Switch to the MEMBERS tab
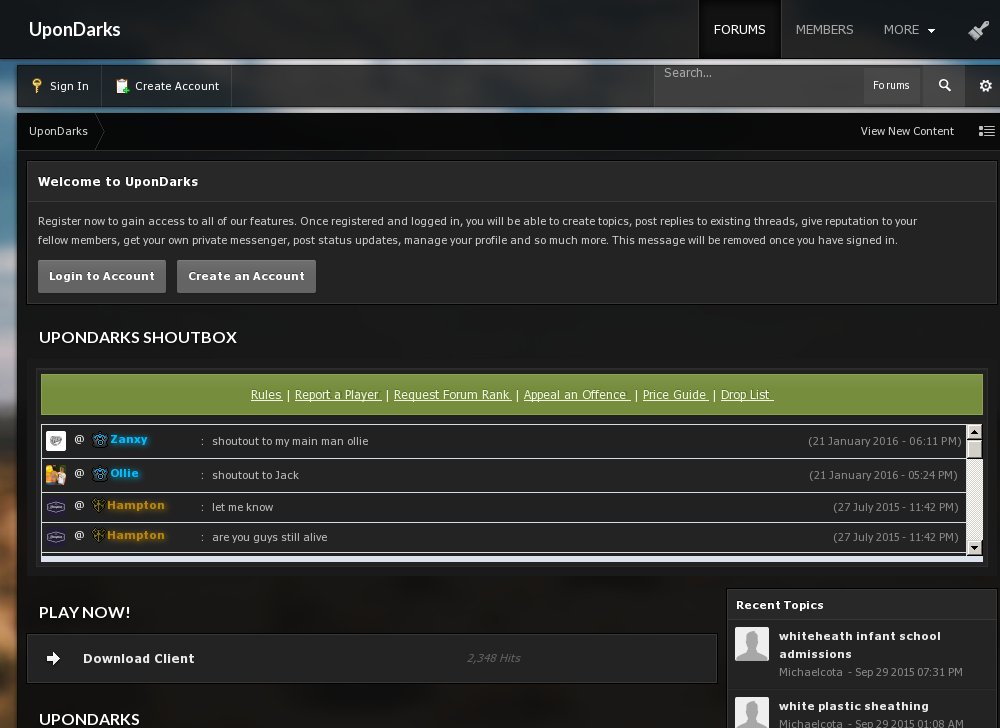This screenshot has height=728, width=1000. point(824,30)
